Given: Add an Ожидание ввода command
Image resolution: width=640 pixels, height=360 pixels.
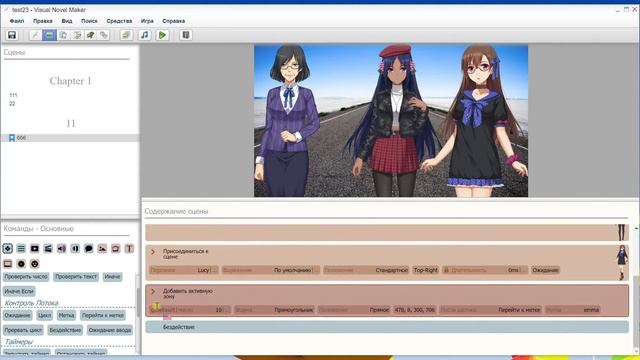Looking at the screenshot, I should [110, 330].
